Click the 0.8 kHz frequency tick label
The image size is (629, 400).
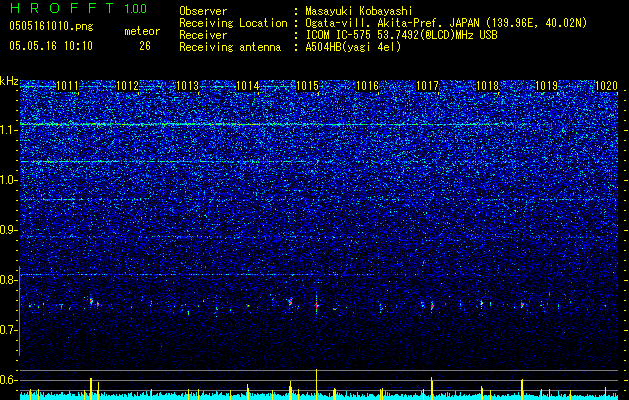coord(9,280)
